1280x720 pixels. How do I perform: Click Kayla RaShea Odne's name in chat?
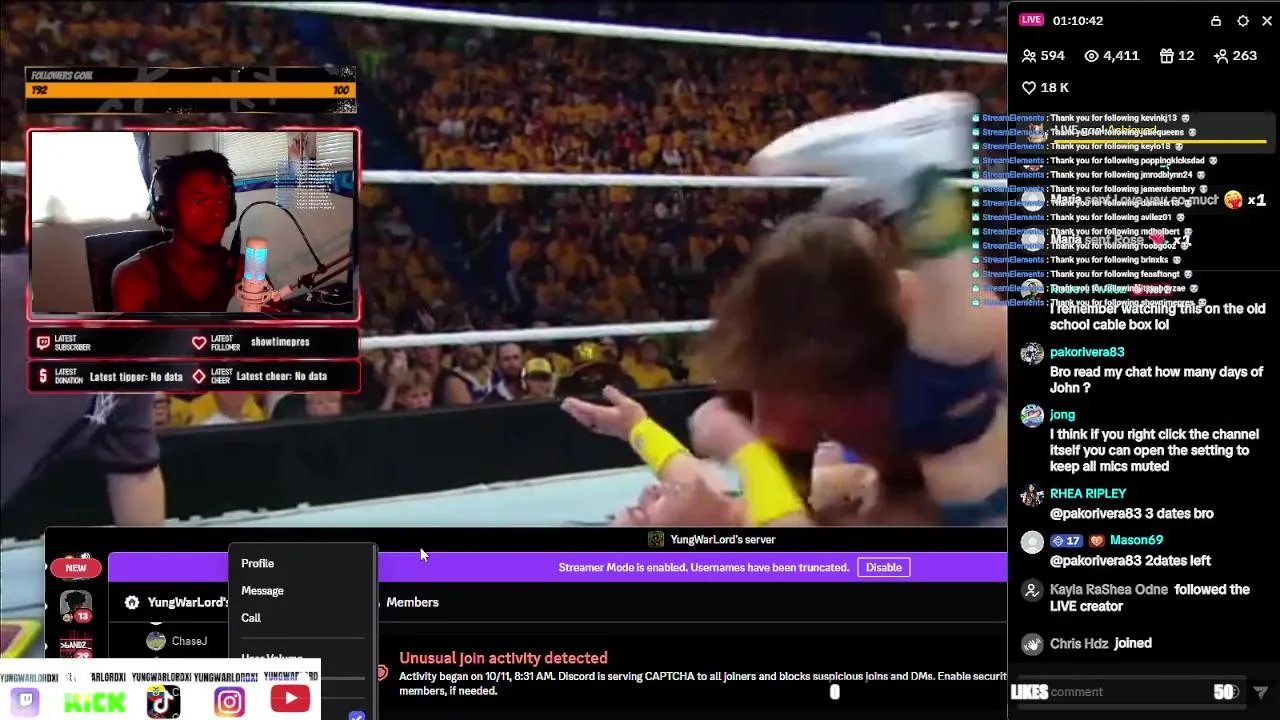click(x=1110, y=590)
